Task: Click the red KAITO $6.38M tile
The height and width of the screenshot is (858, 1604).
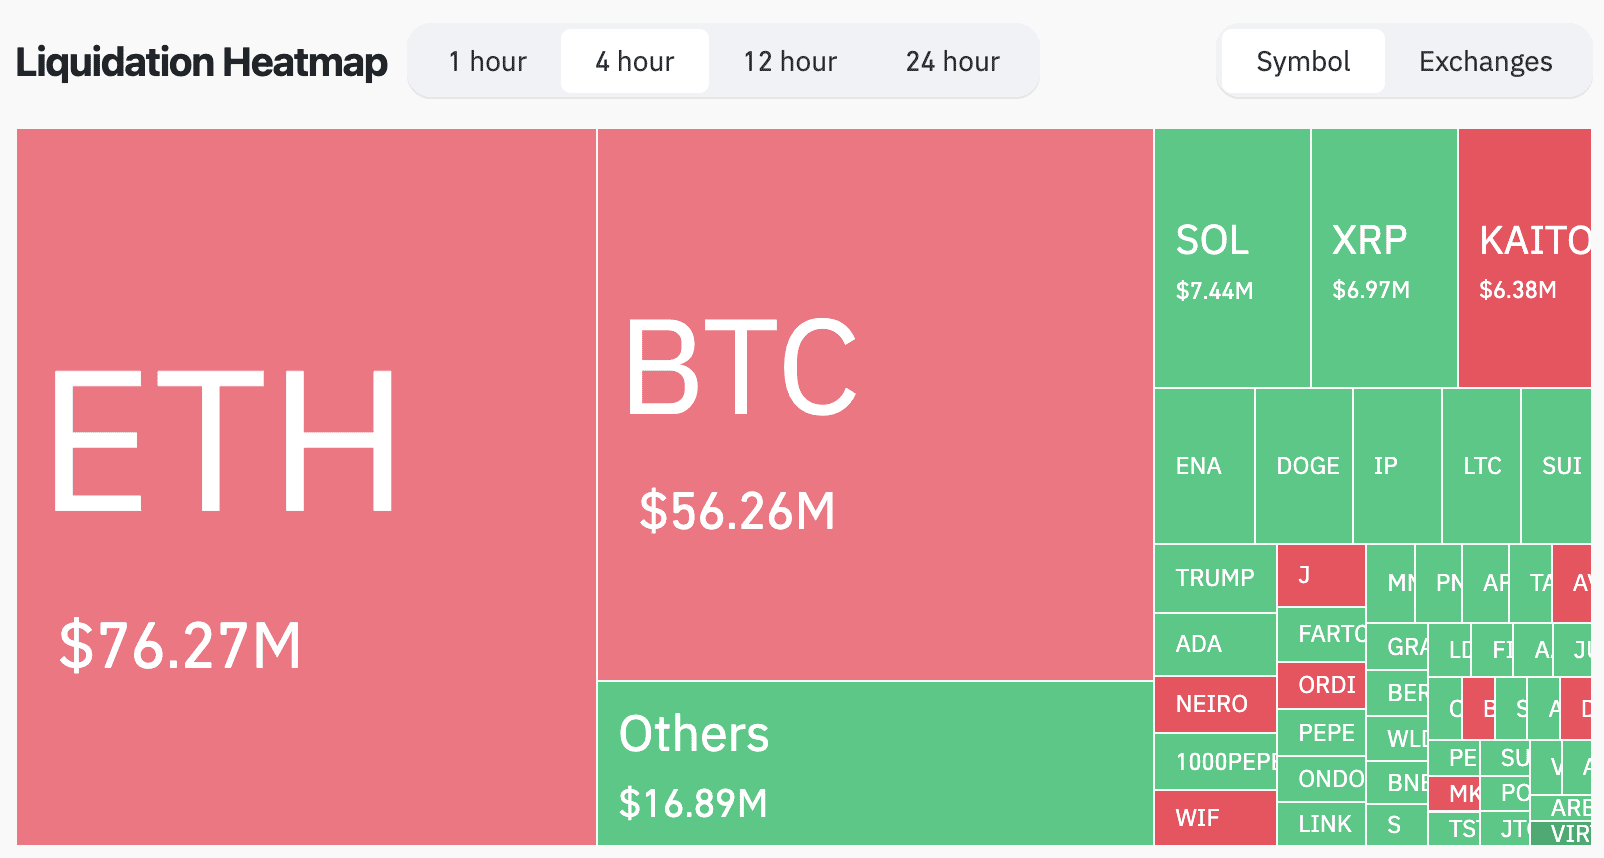Action: tap(1524, 258)
